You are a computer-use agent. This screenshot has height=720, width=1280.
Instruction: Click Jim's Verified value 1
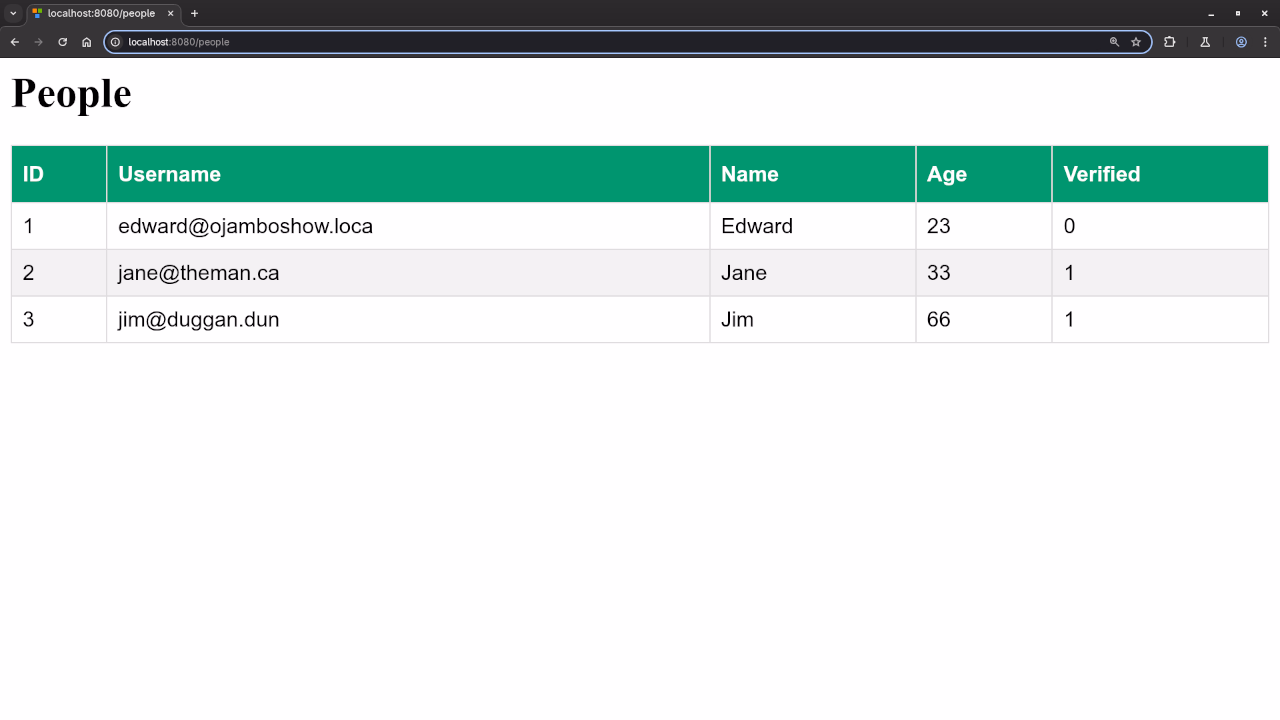pyautogui.click(x=1069, y=320)
